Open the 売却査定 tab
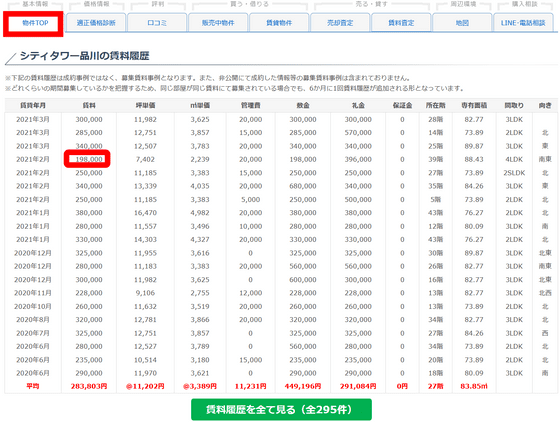The image size is (560, 422). (x=340, y=23)
